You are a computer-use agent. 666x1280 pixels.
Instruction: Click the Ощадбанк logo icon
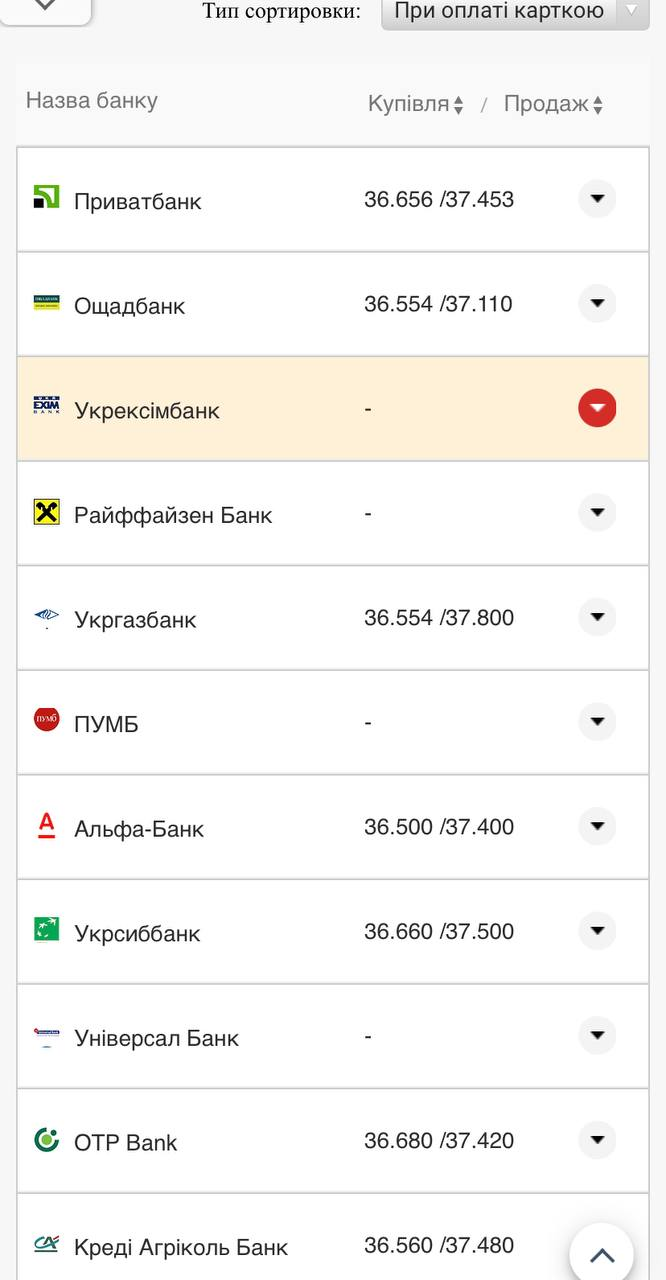[47, 302]
